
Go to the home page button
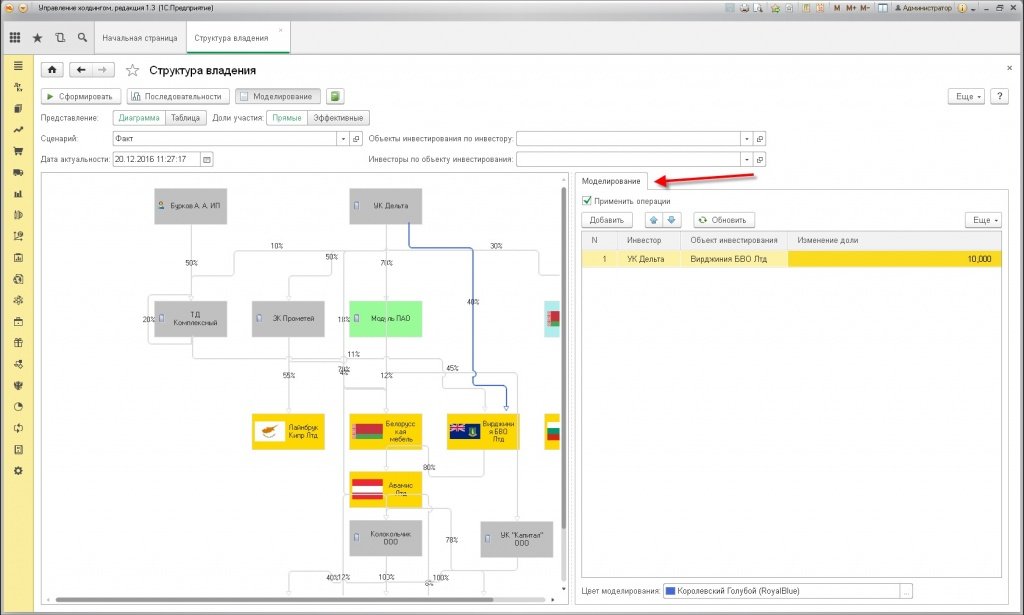click(x=52, y=70)
